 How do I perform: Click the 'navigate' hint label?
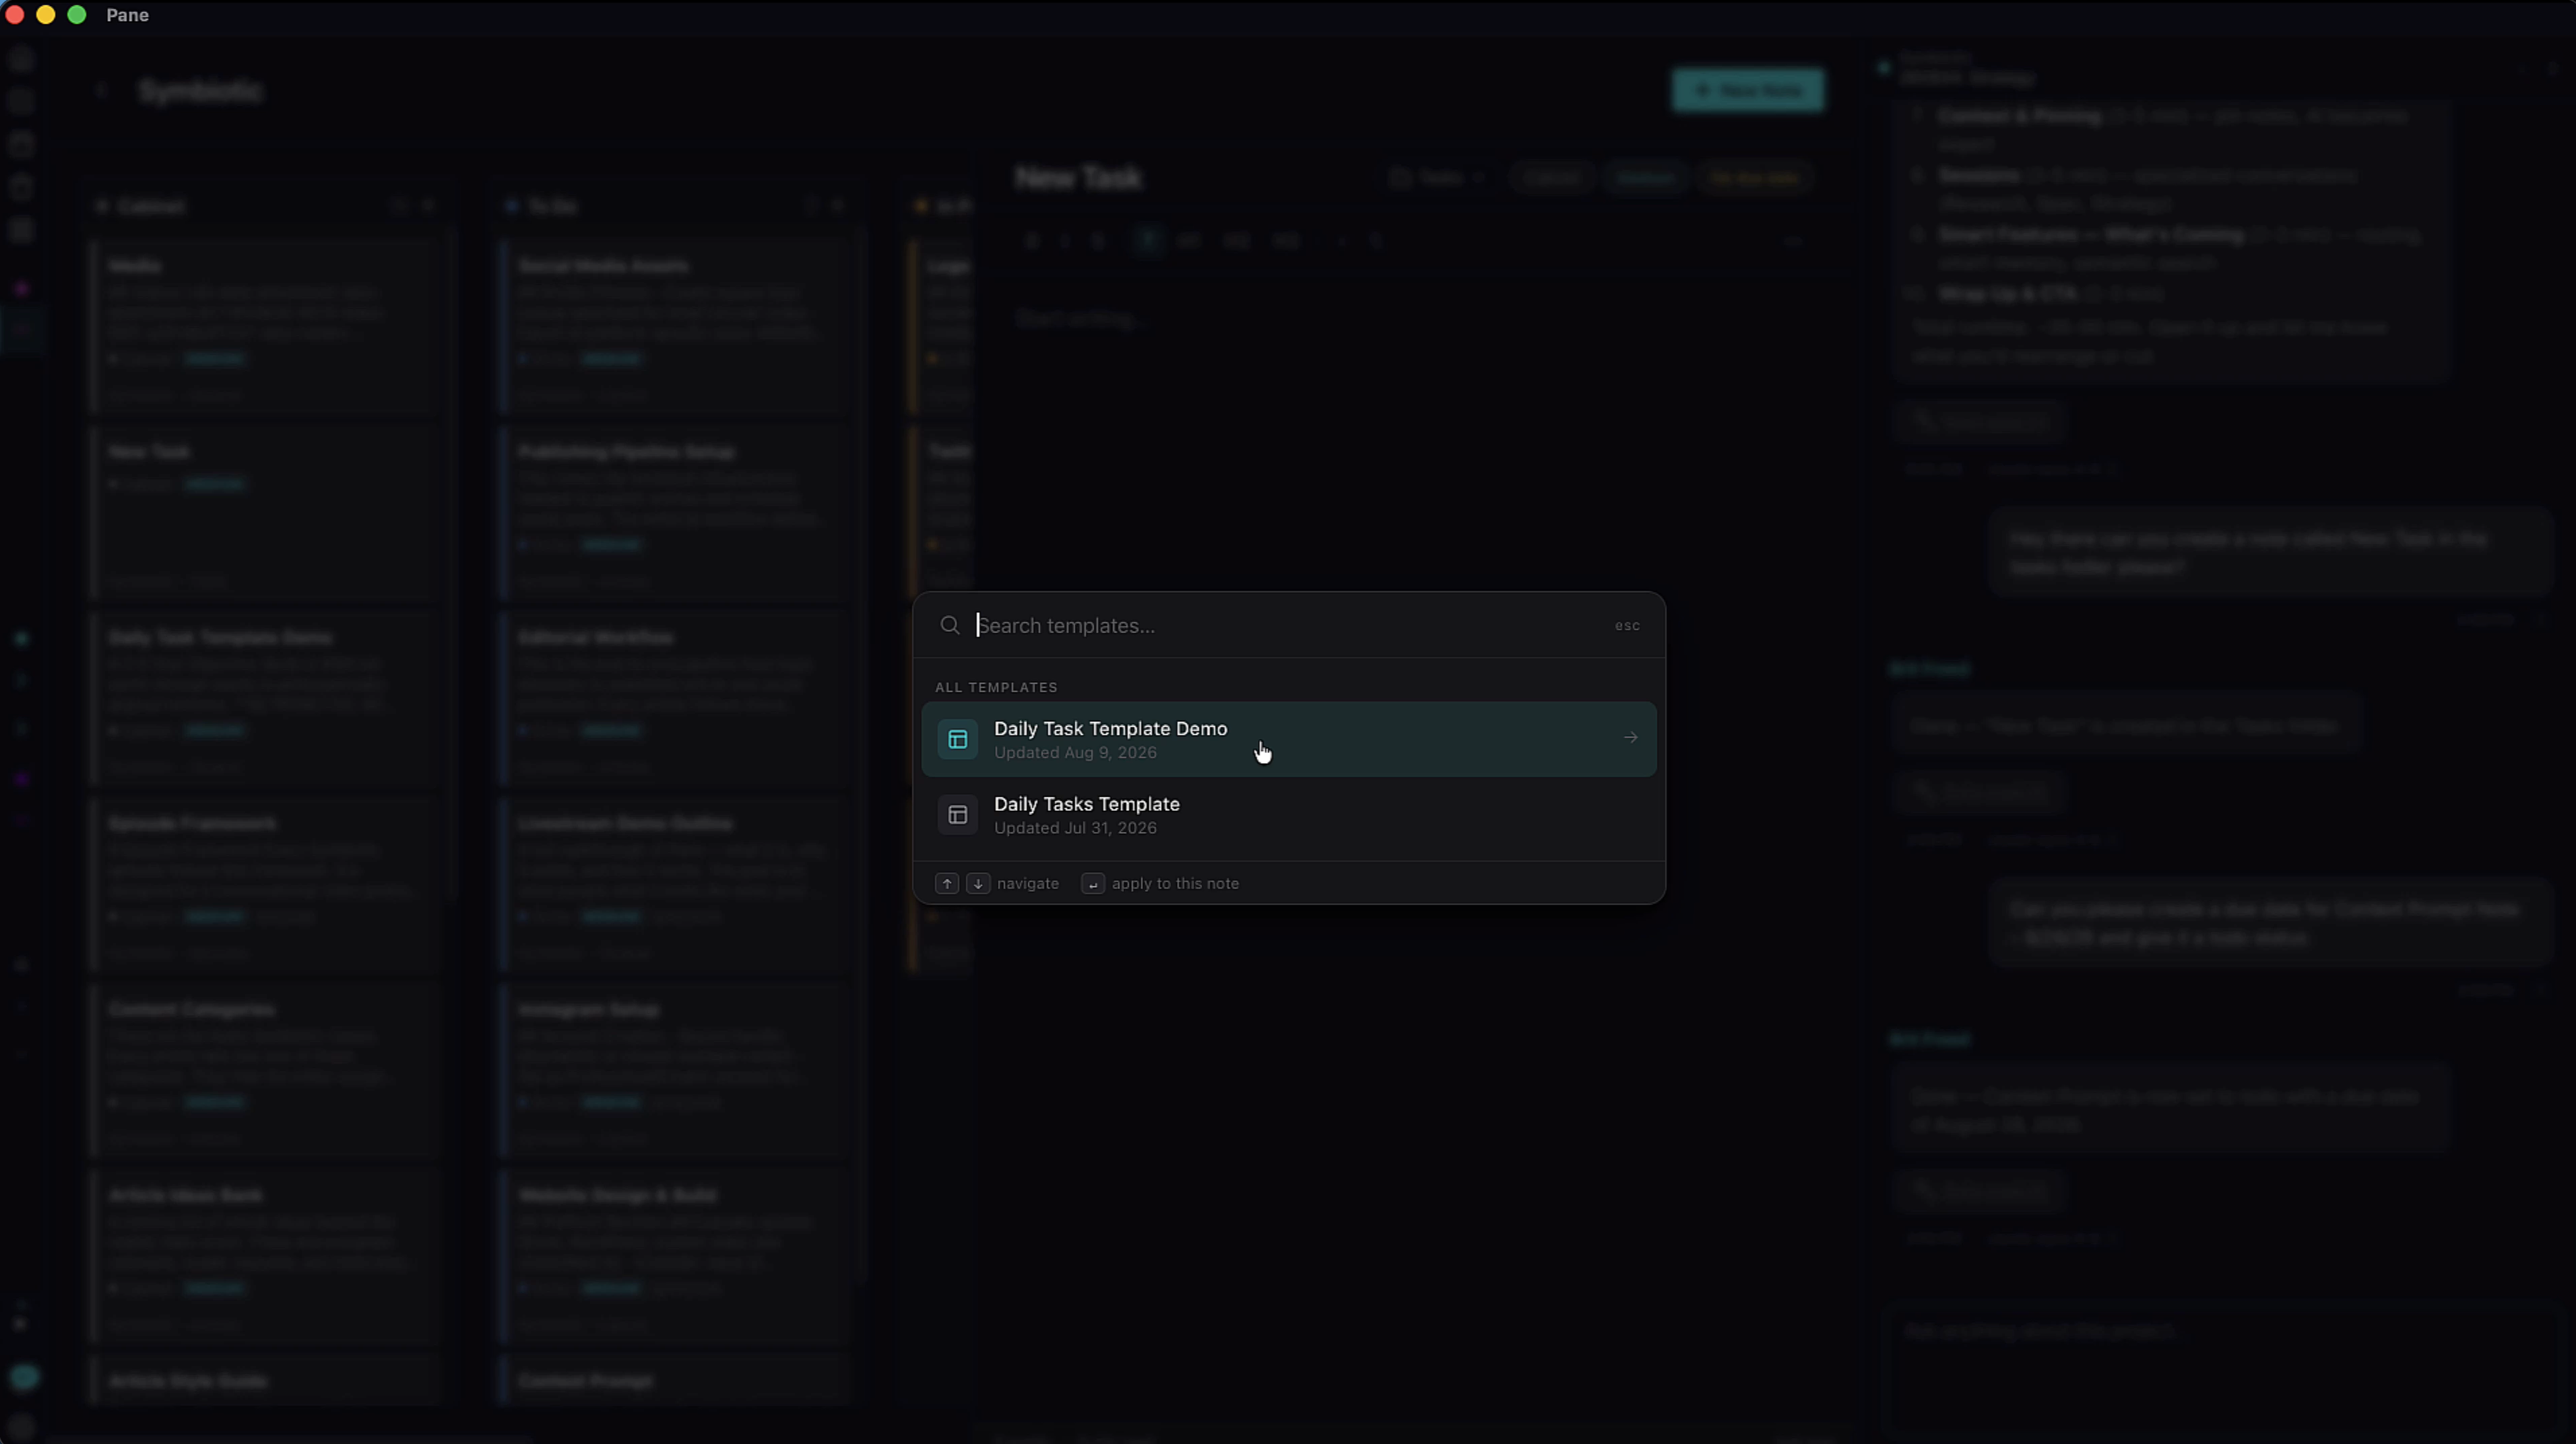(1027, 884)
